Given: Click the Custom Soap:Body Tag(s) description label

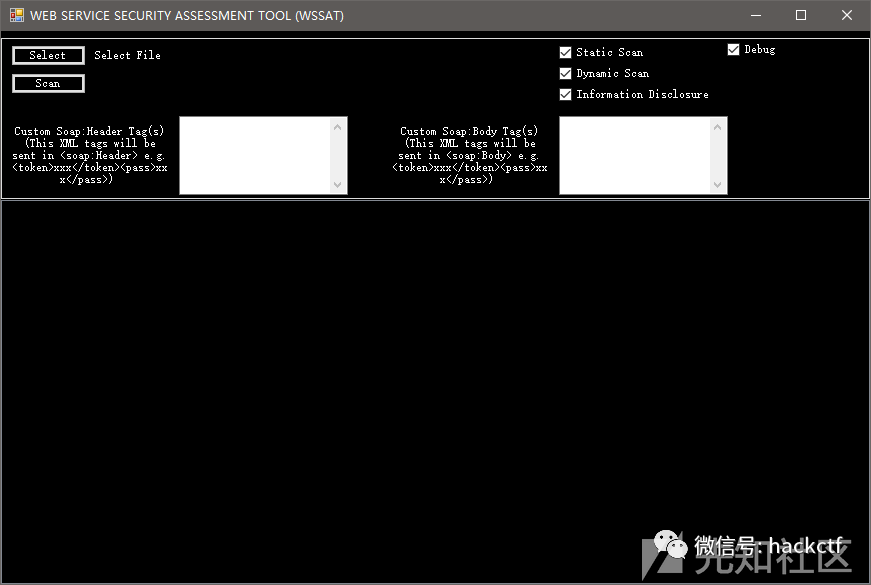Looking at the screenshot, I should 469,155.
